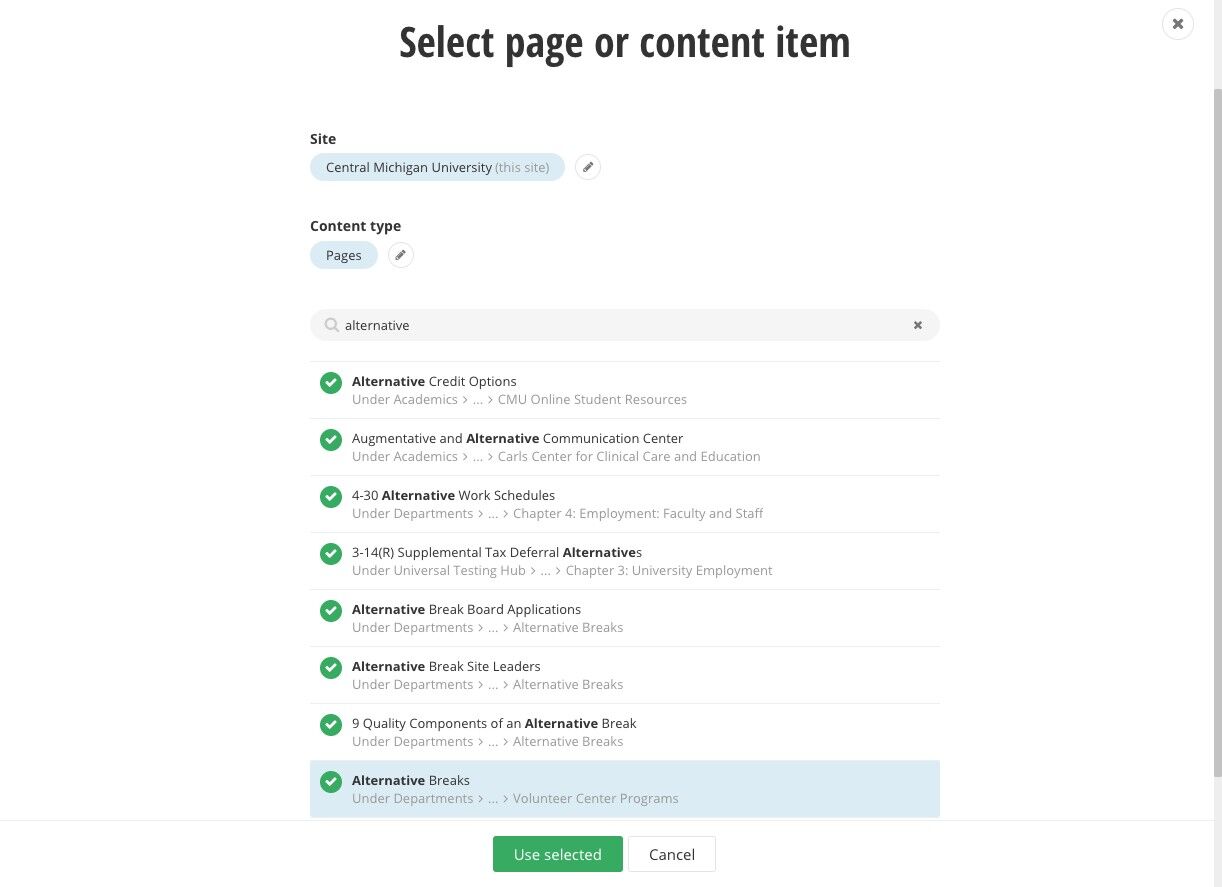Select the highlighted Alternative Breaks page
Image resolution: width=1222 pixels, height=887 pixels.
[x=625, y=789]
